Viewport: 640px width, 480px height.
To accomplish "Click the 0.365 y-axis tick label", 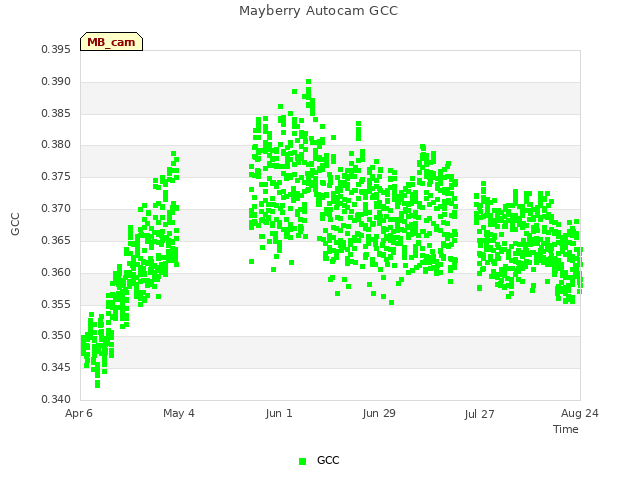I will [56, 240].
